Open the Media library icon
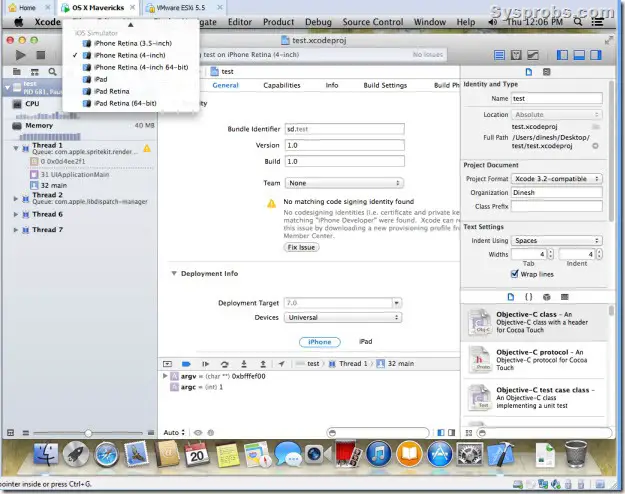Screen dimensions: 625x494 [x=564, y=297]
